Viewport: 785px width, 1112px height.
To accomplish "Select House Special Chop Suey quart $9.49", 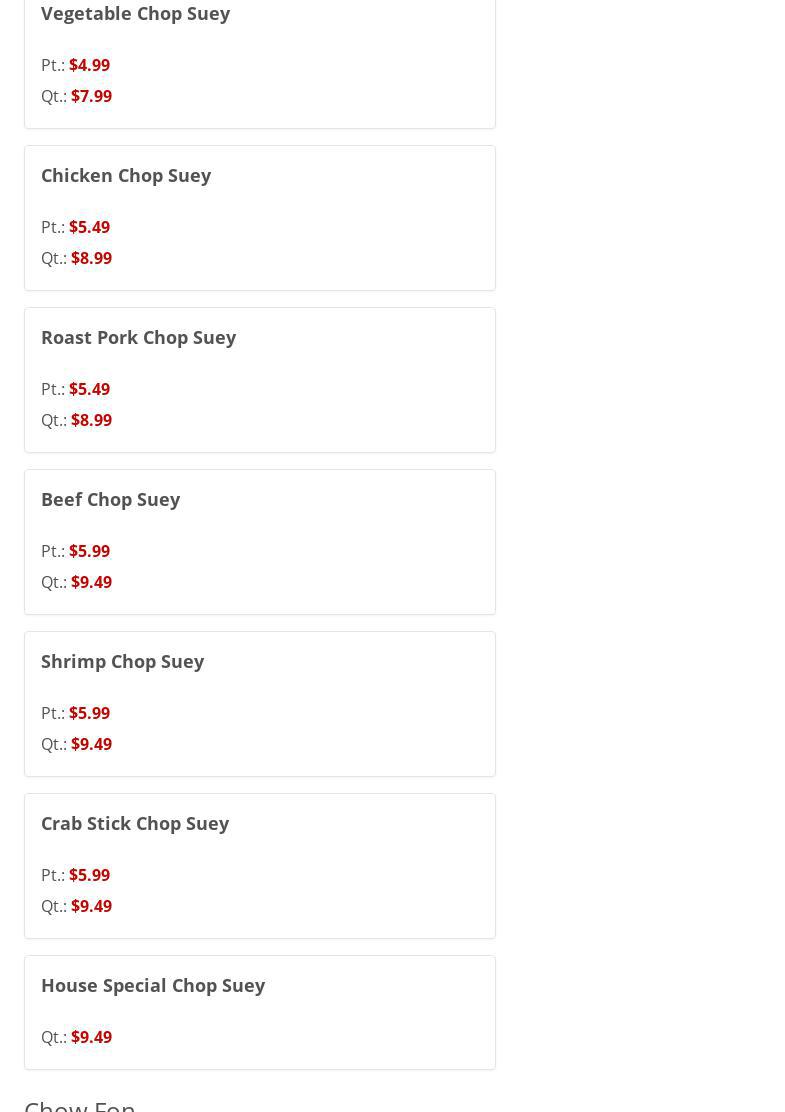I will [91, 1037].
